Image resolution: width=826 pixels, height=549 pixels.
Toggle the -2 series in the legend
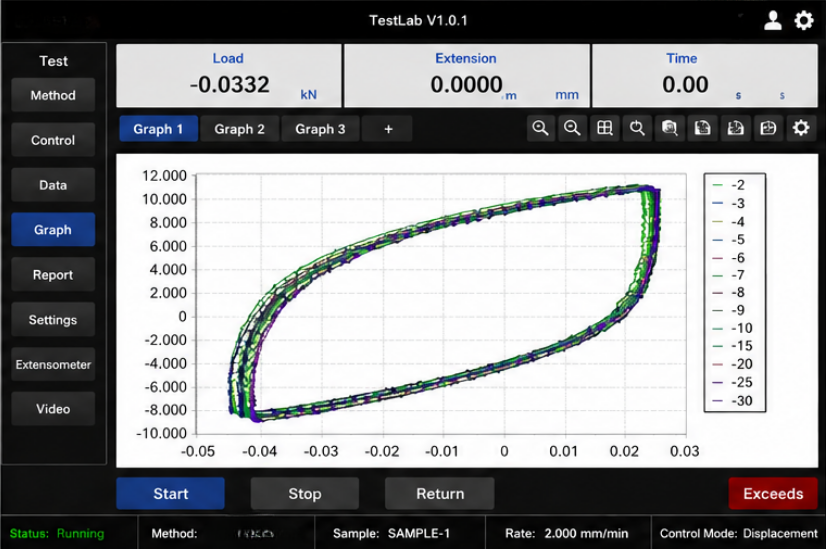(729, 185)
